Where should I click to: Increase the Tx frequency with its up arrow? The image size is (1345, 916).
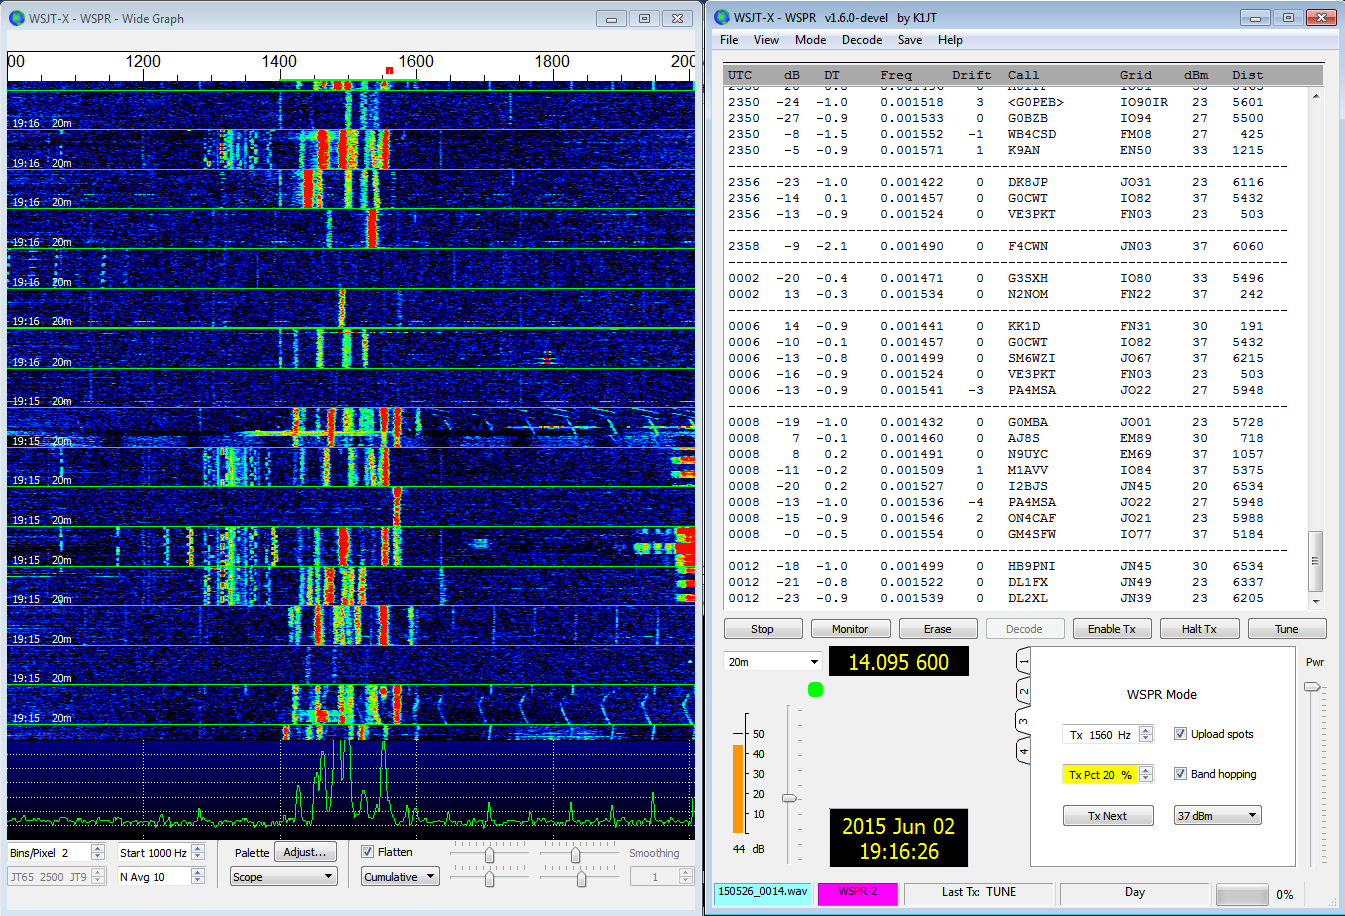click(1146, 730)
